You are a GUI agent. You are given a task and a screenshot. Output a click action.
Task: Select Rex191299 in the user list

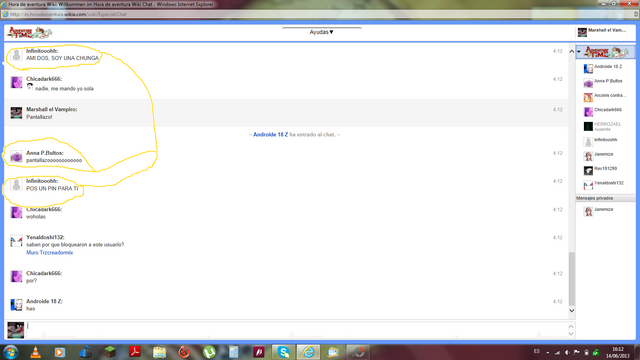605,169
